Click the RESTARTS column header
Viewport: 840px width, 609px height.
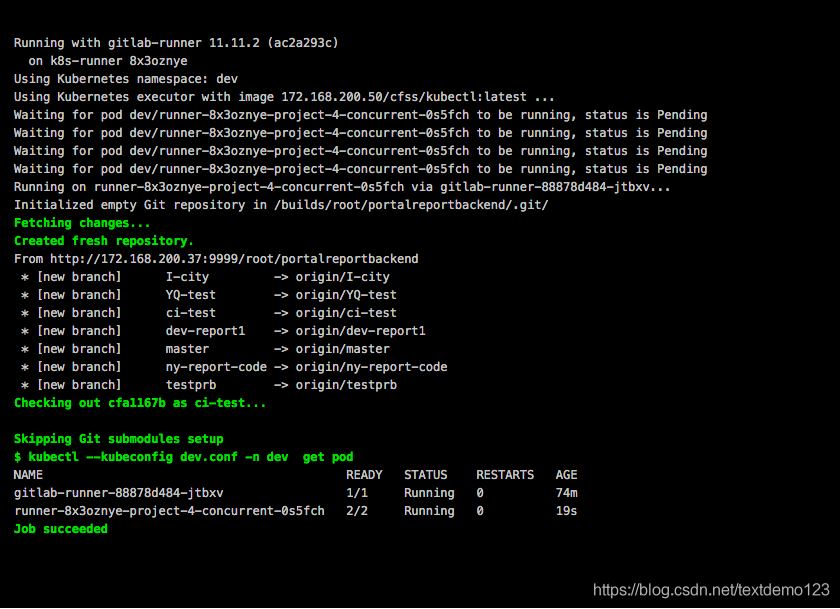[505, 475]
